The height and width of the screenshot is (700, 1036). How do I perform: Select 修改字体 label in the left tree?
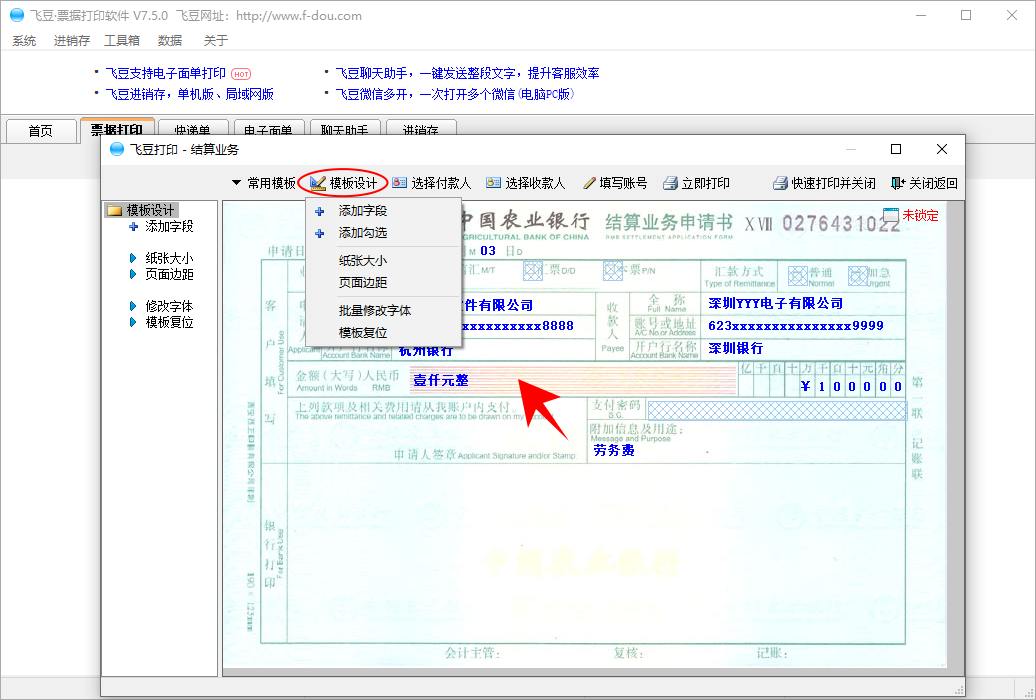click(169, 306)
